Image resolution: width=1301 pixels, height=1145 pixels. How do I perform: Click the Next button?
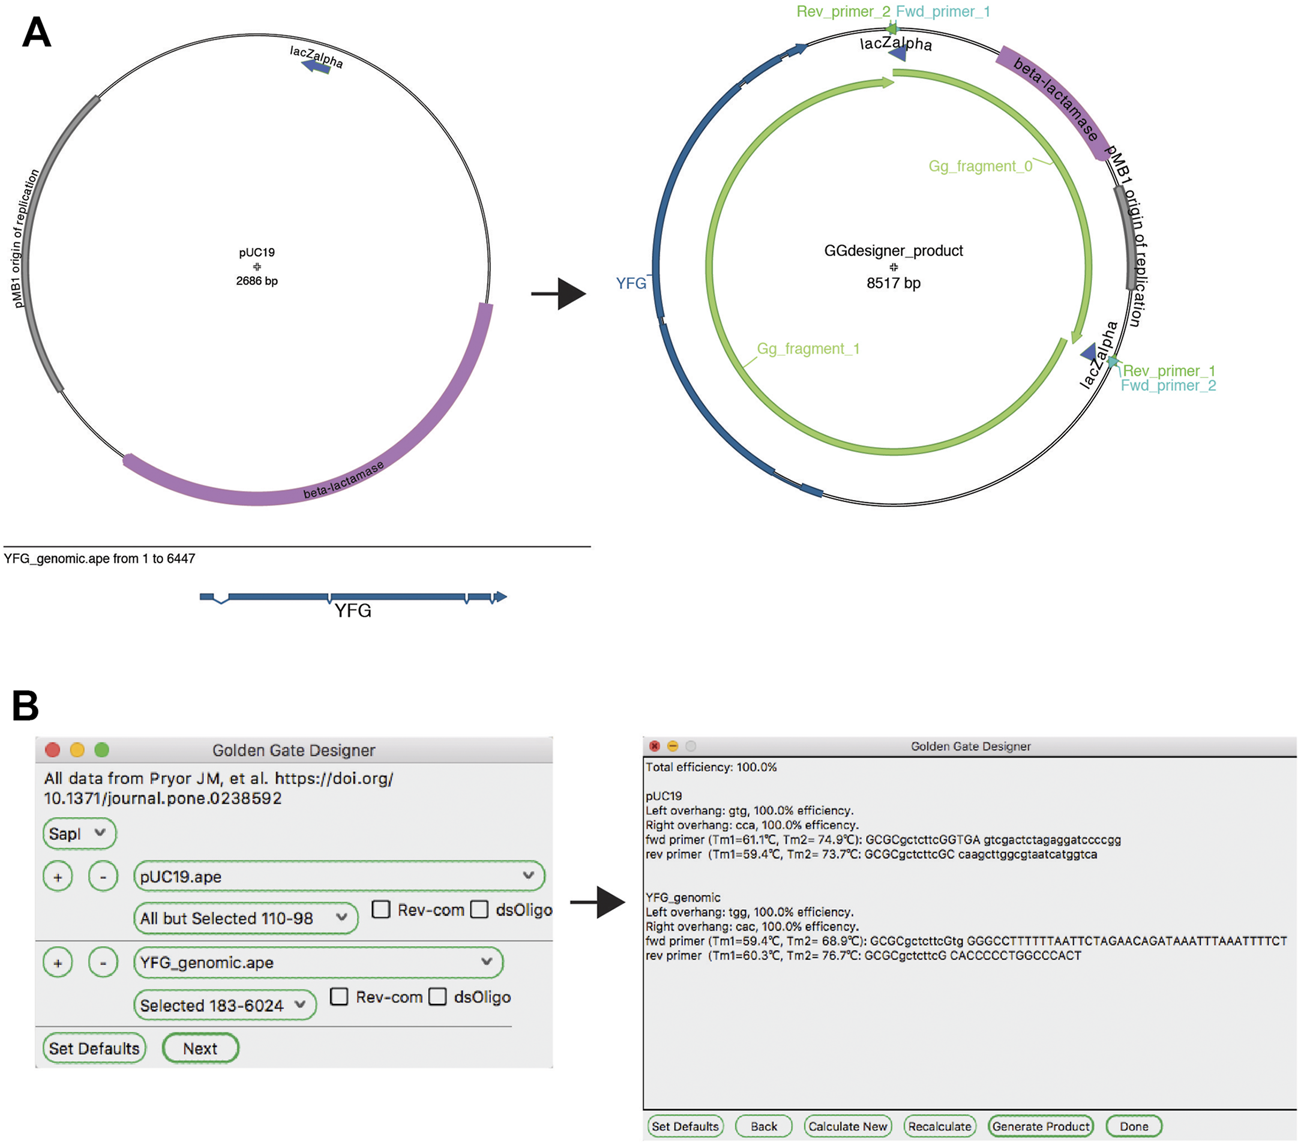(200, 1048)
